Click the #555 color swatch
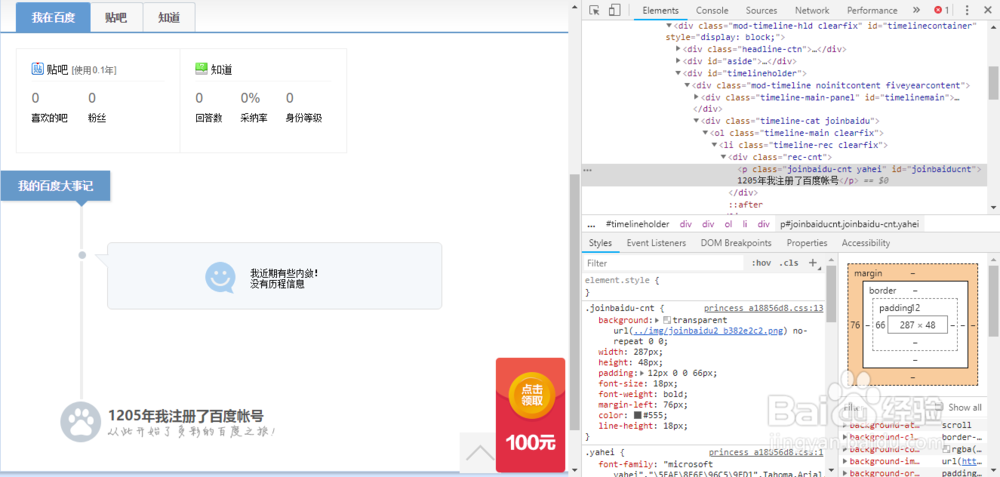The height and width of the screenshot is (477, 1000). [x=637, y=415]
